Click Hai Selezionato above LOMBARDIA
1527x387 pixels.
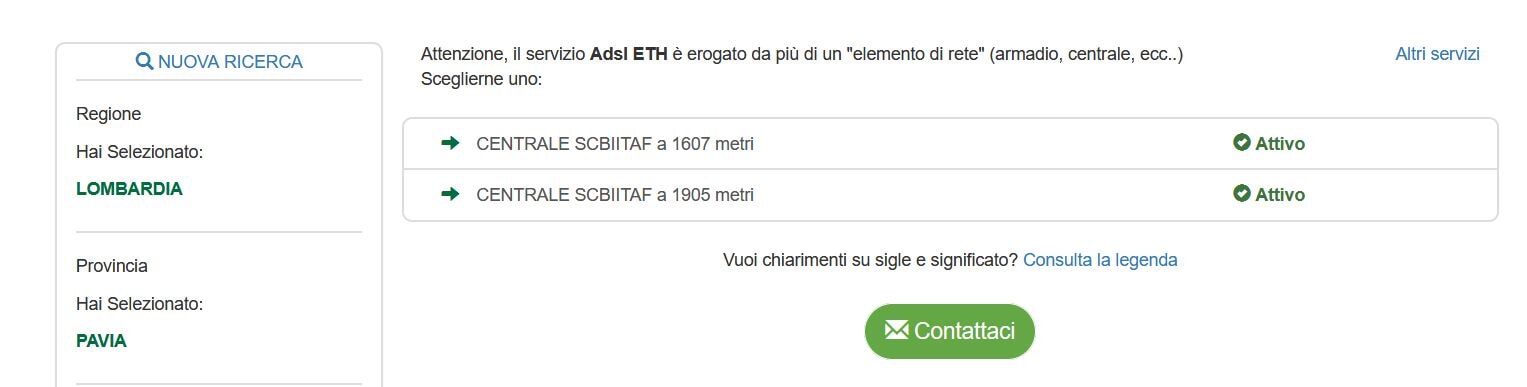pos(140,152)
